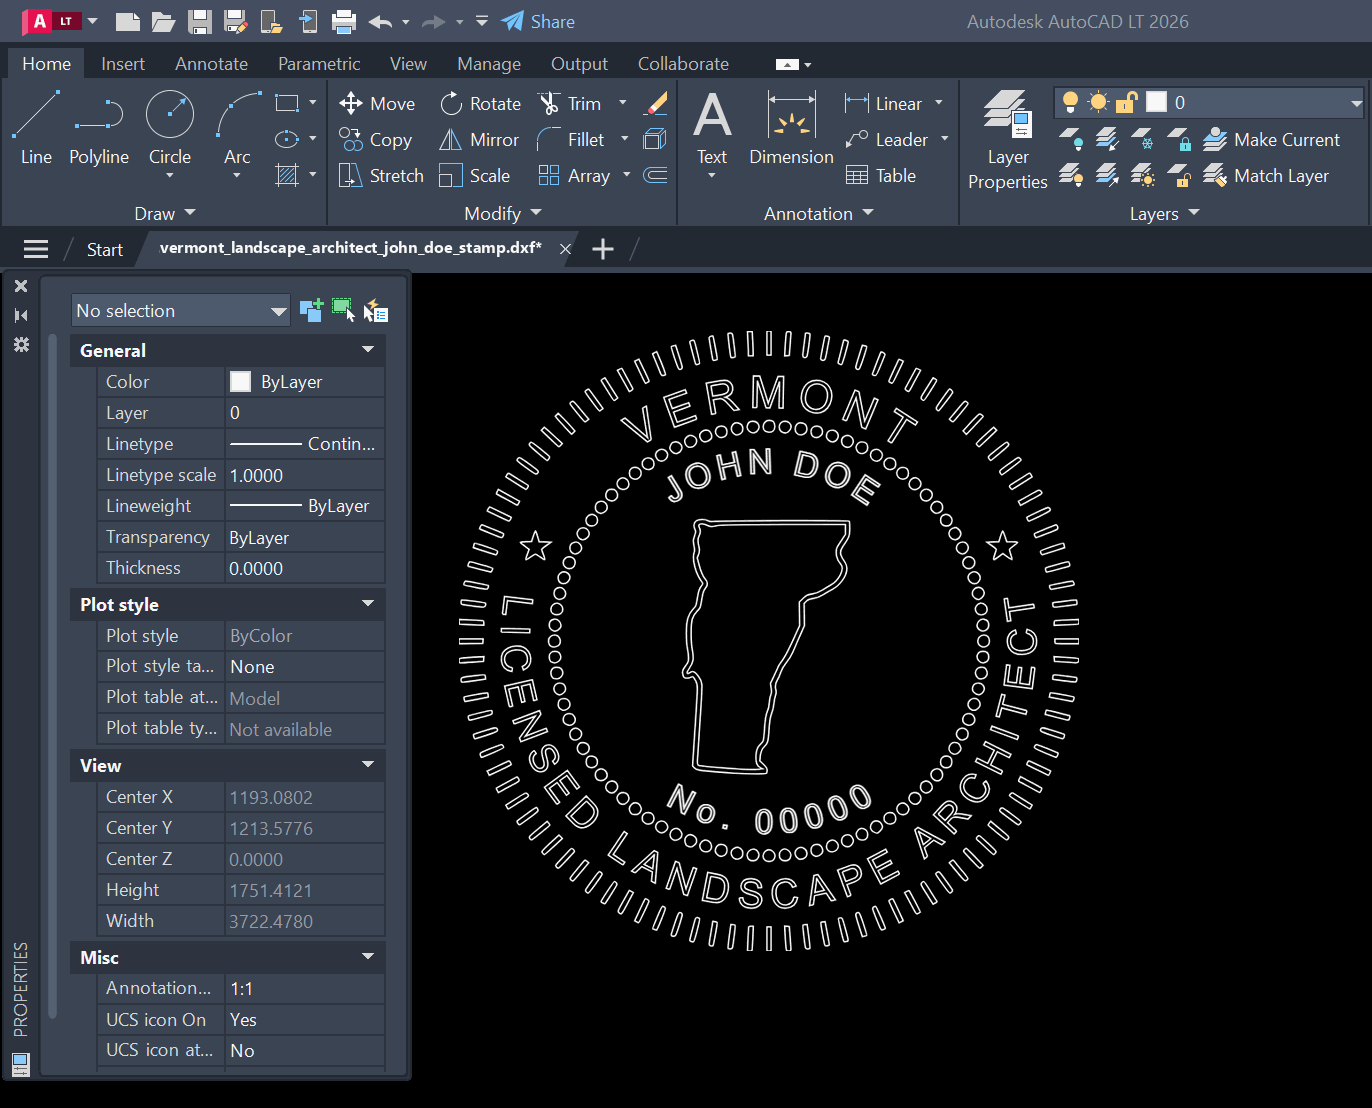Toggle layer 0 freeze sun icon
1372x1108 pixels.
click(1098, 102)
